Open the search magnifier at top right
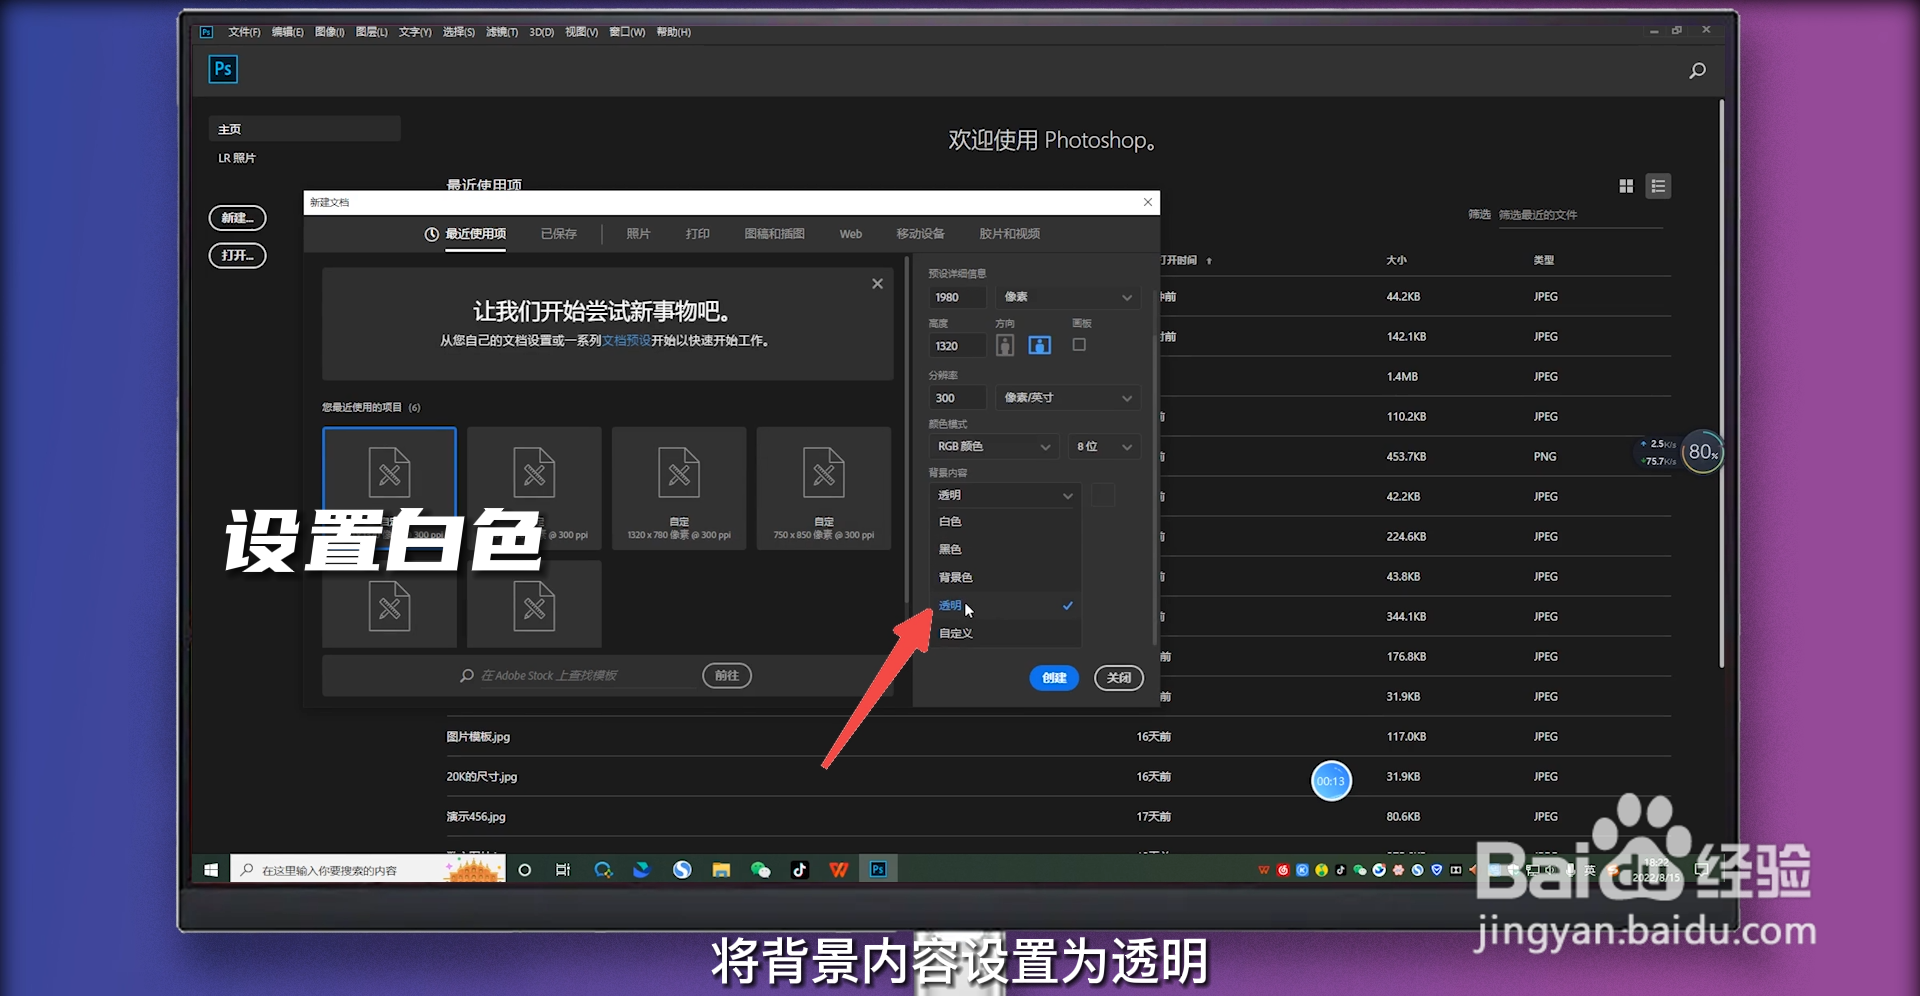Screen dimensions: 1920x996 (x=1697, y=70)
